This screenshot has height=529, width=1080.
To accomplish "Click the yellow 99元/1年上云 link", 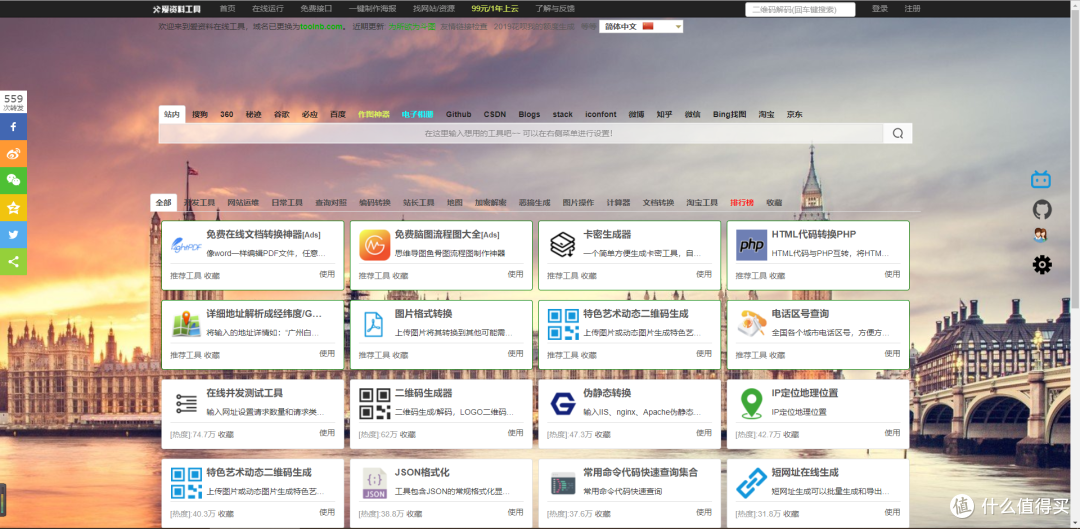I will [x=495, y=9].
